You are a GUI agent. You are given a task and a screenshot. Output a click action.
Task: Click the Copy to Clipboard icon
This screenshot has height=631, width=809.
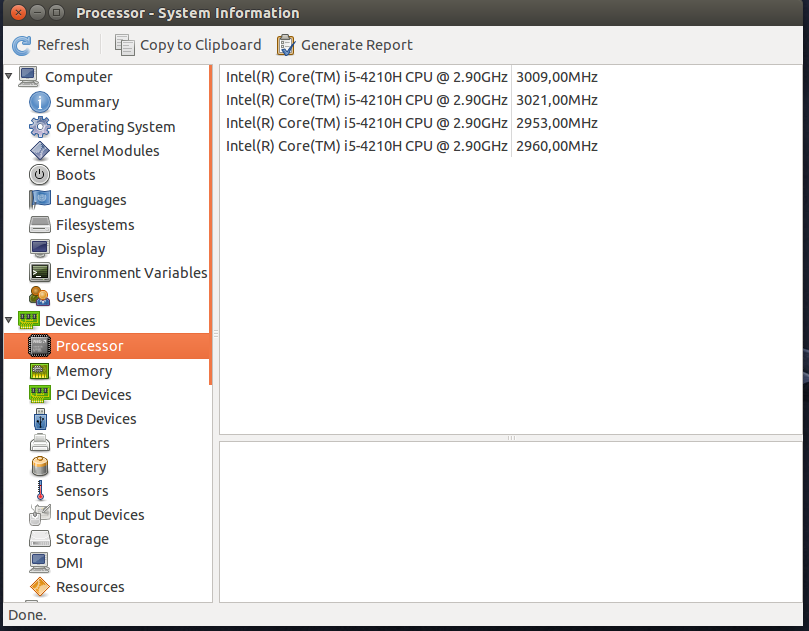[x=124, y=45]
